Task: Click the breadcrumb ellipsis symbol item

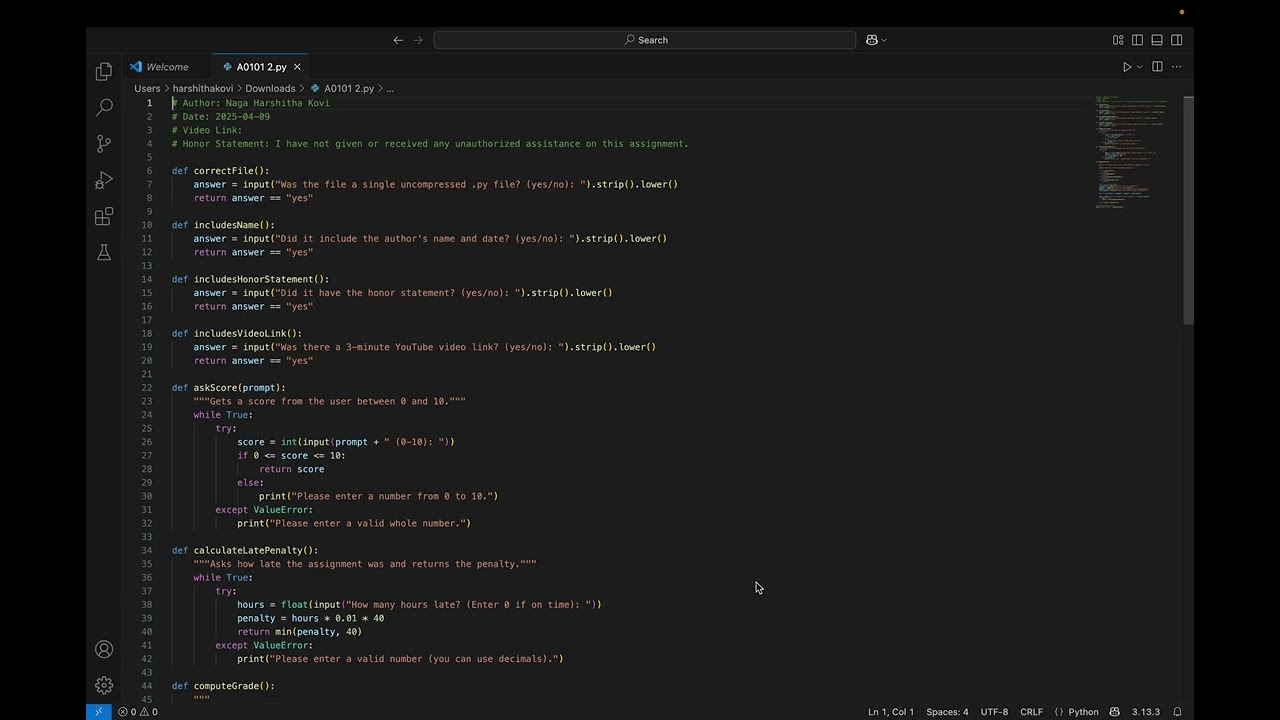Action: pyautogui.click(x=390, y=88)
